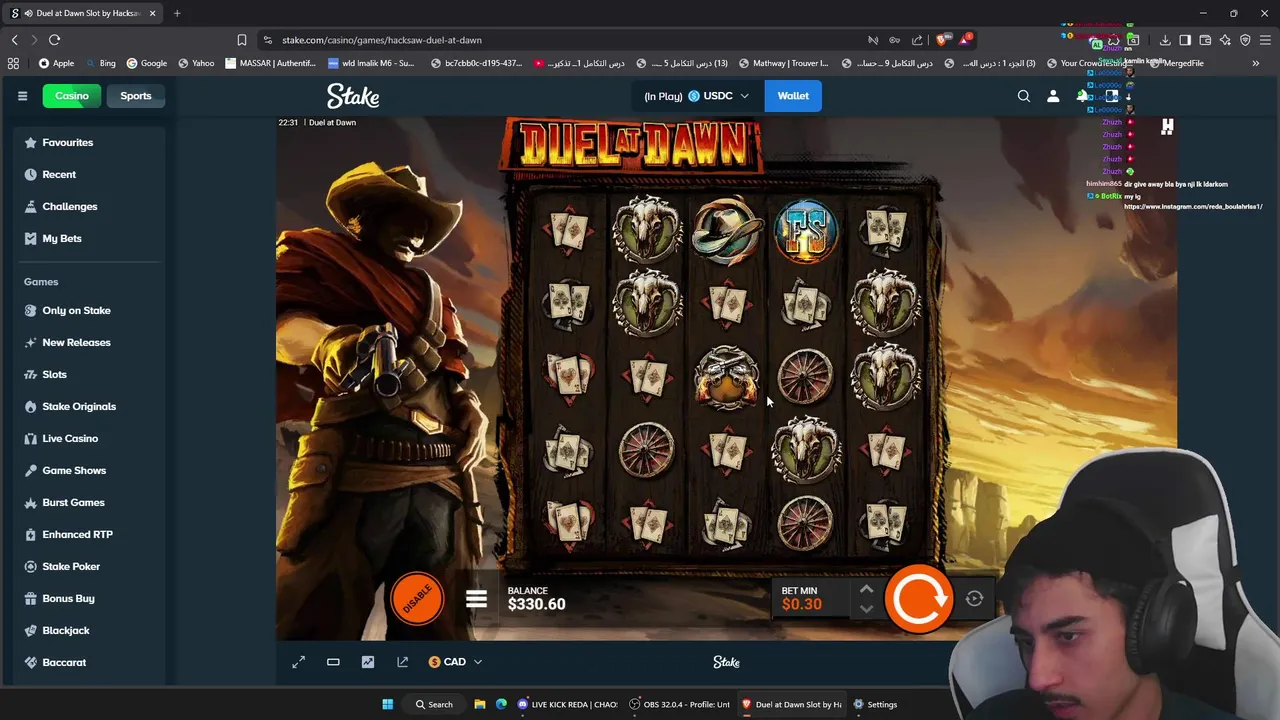Open autoplay settings beside the spin button
The width and height of the screenshot is (1280, 720).
coord(974,599)
